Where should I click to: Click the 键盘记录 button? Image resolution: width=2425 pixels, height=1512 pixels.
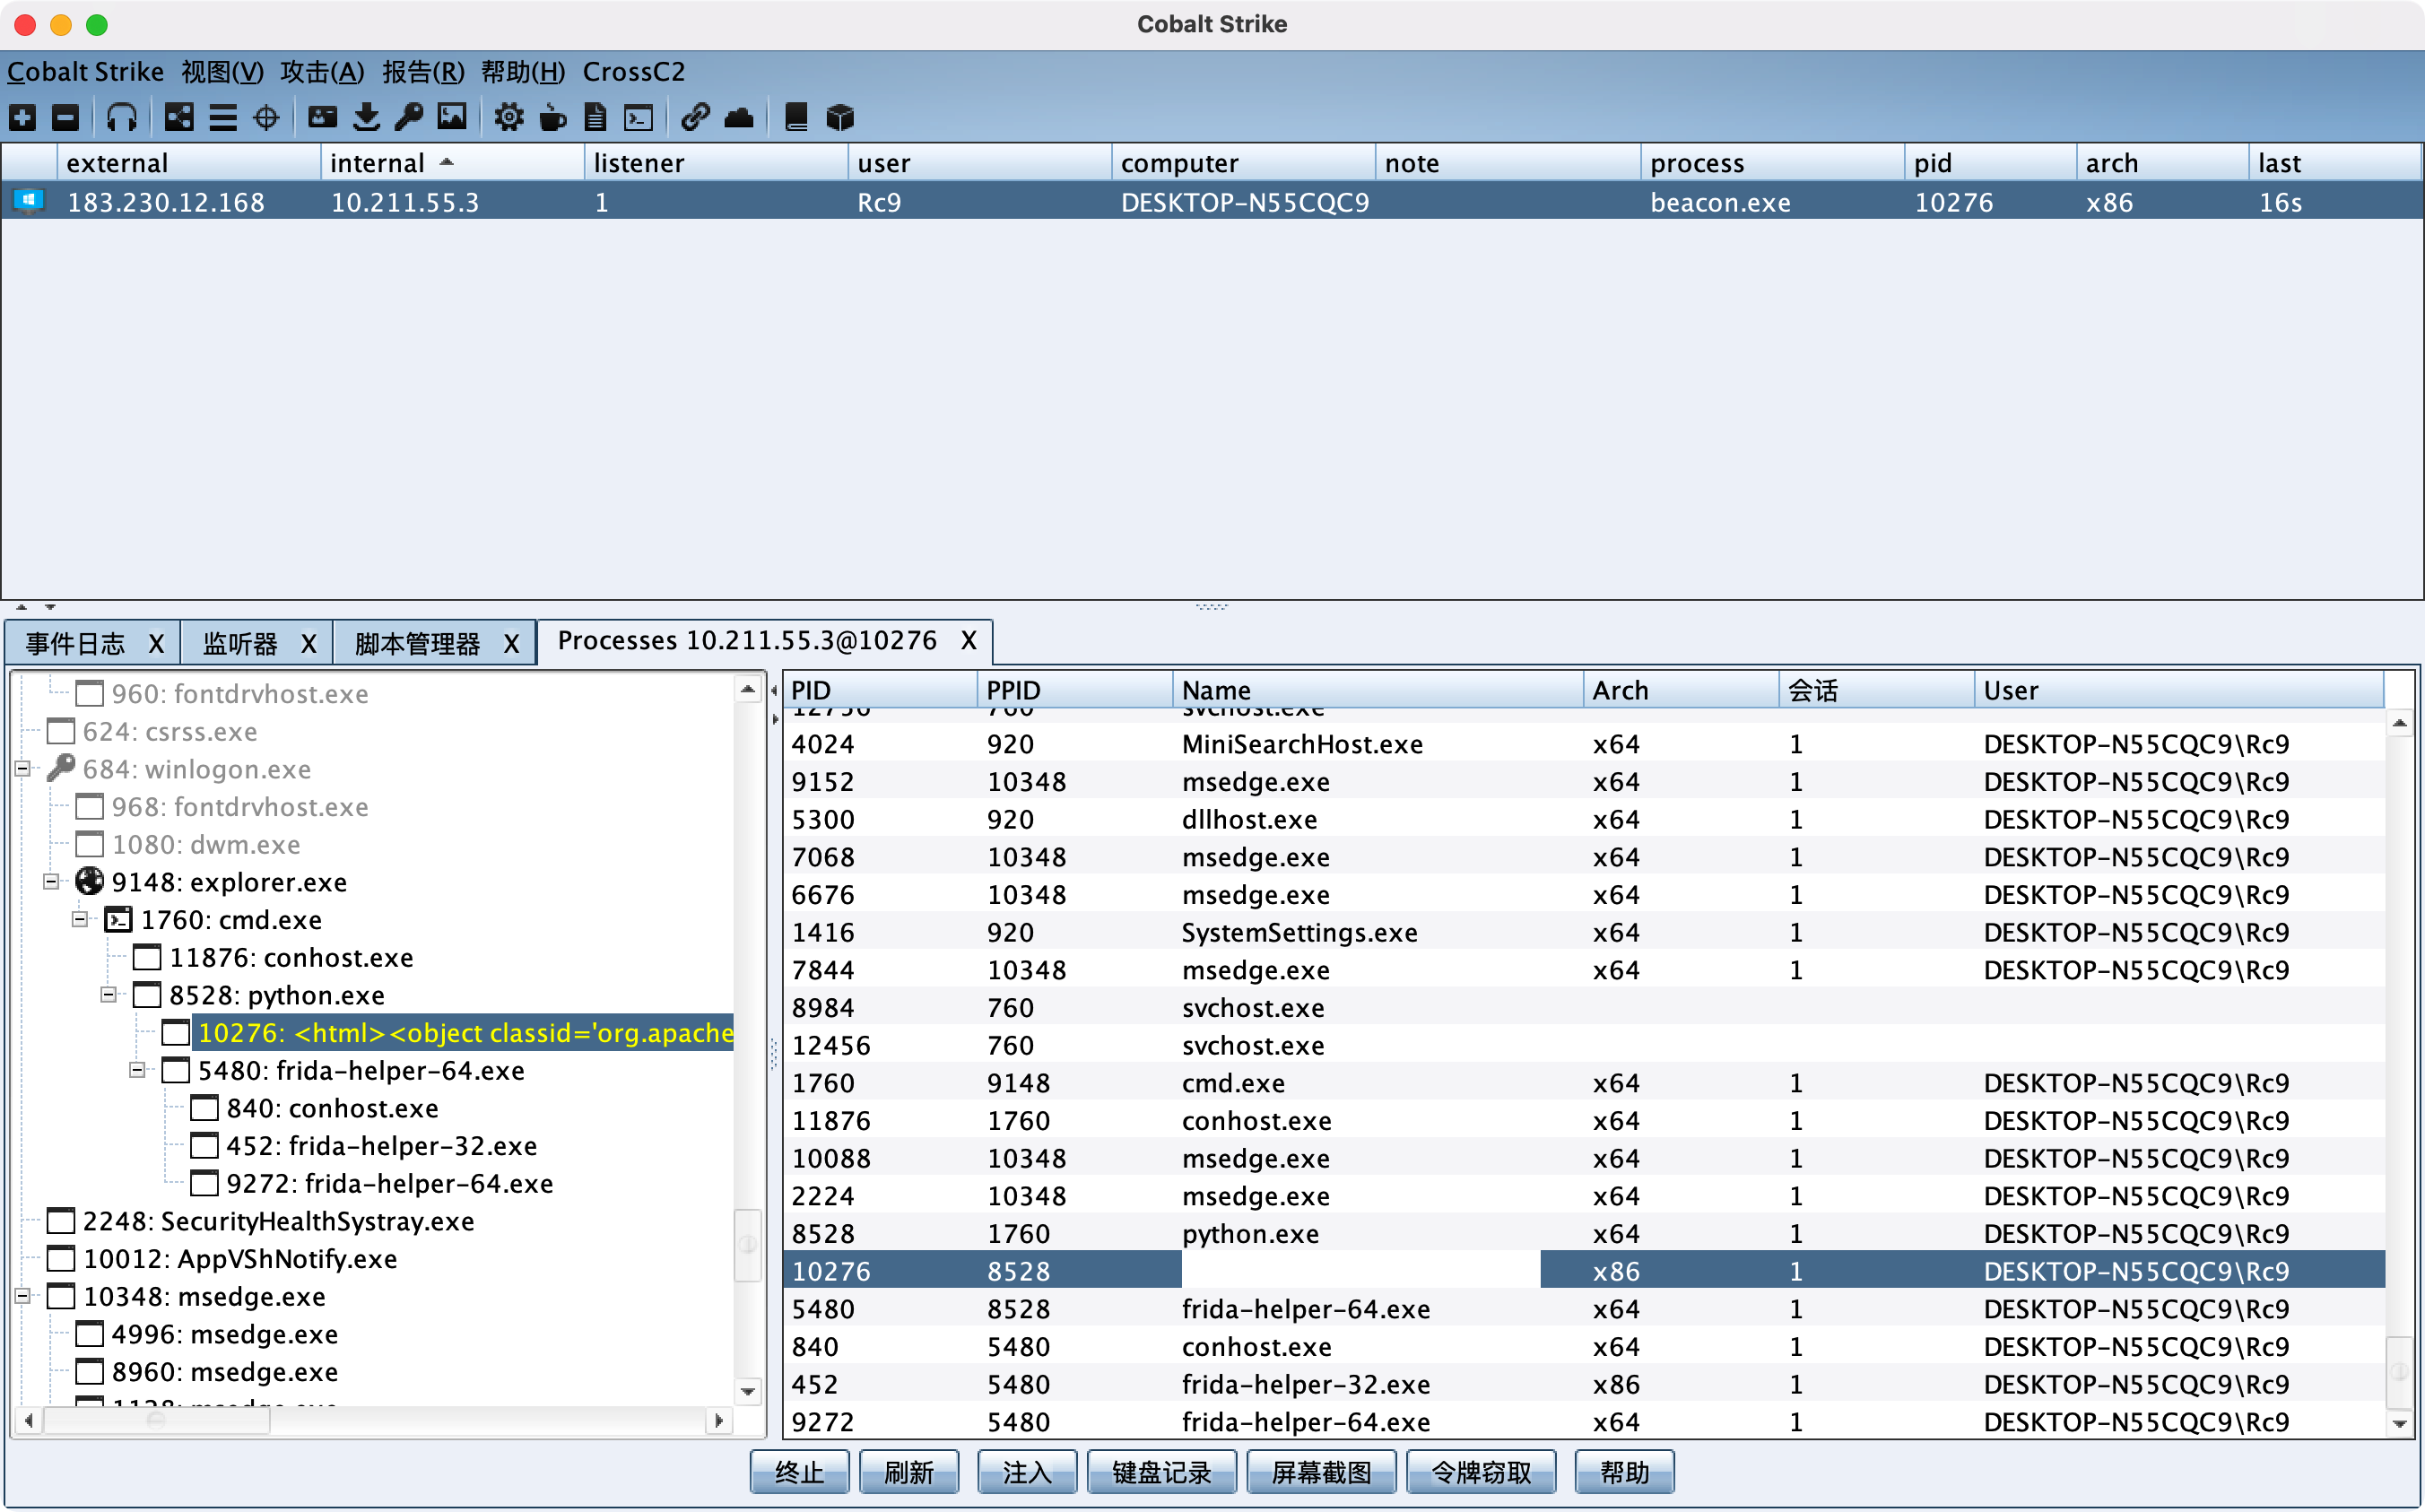pos(1161,1471)
